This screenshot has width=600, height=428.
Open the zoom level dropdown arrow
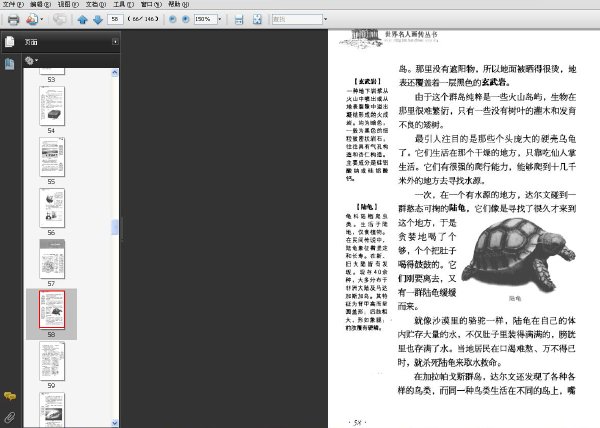click(x=220, y=19)
